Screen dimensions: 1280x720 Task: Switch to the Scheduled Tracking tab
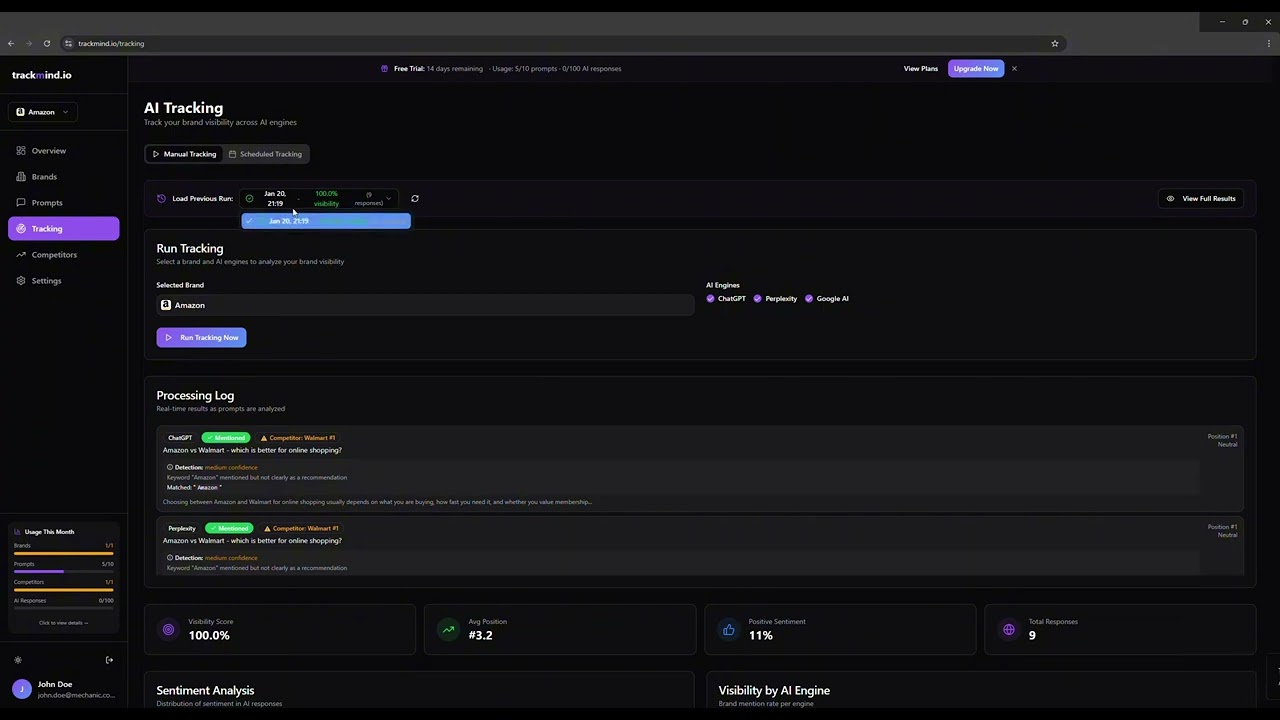tap(265, 154)
